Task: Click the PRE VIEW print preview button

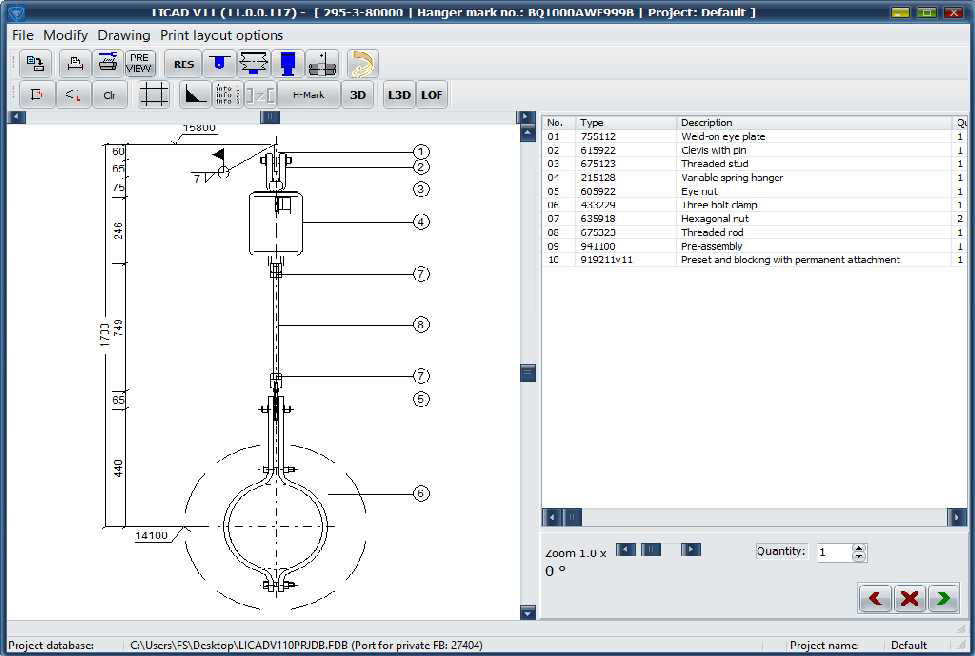Action: (x=139, y=64)
